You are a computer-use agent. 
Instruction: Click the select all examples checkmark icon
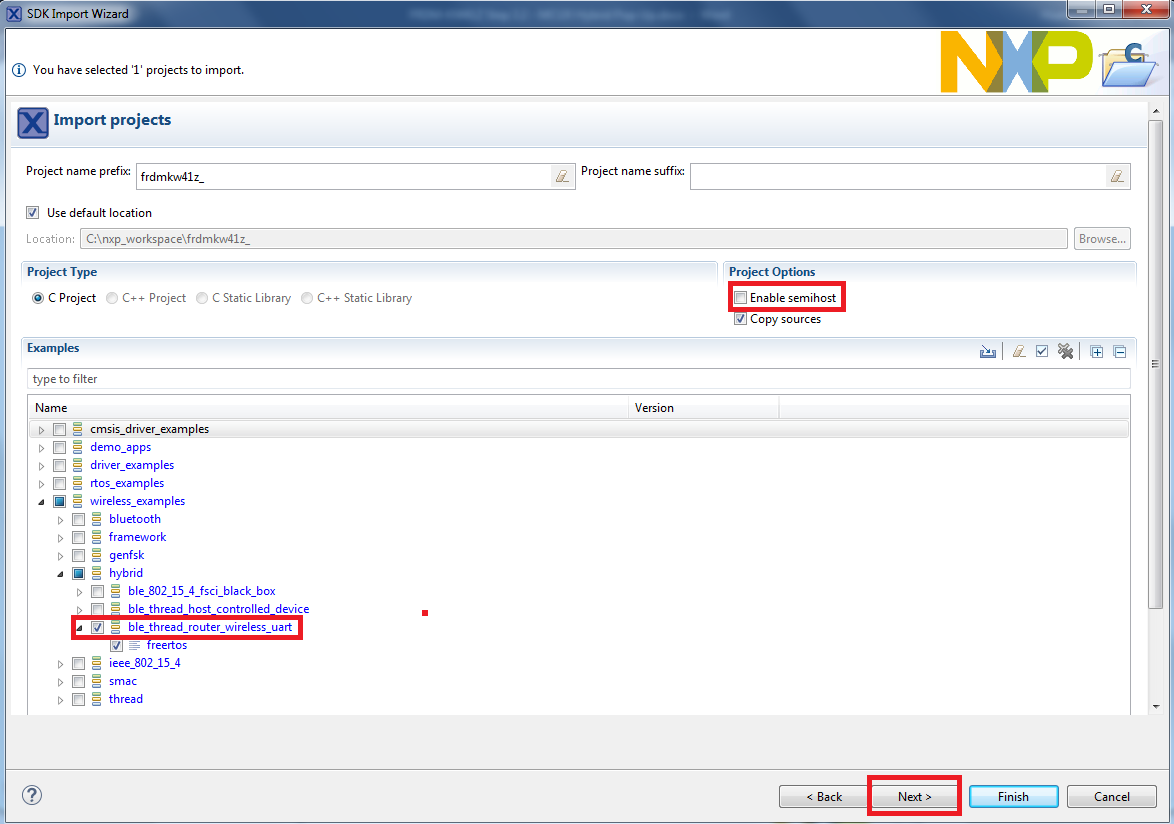click(1042, 351)
